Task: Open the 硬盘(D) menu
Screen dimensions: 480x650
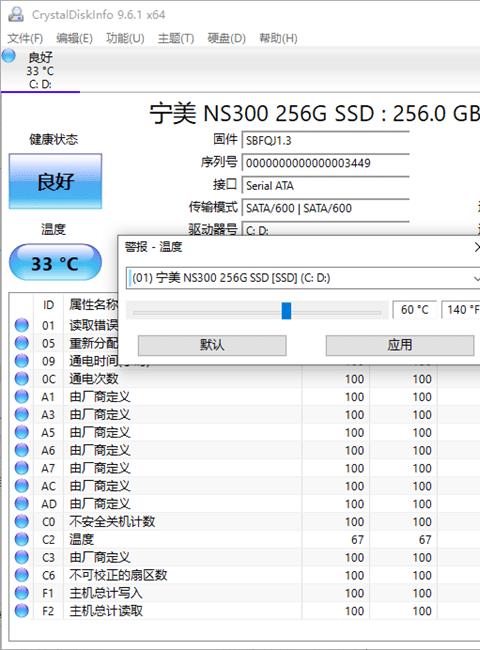Action: click(226, 39)
